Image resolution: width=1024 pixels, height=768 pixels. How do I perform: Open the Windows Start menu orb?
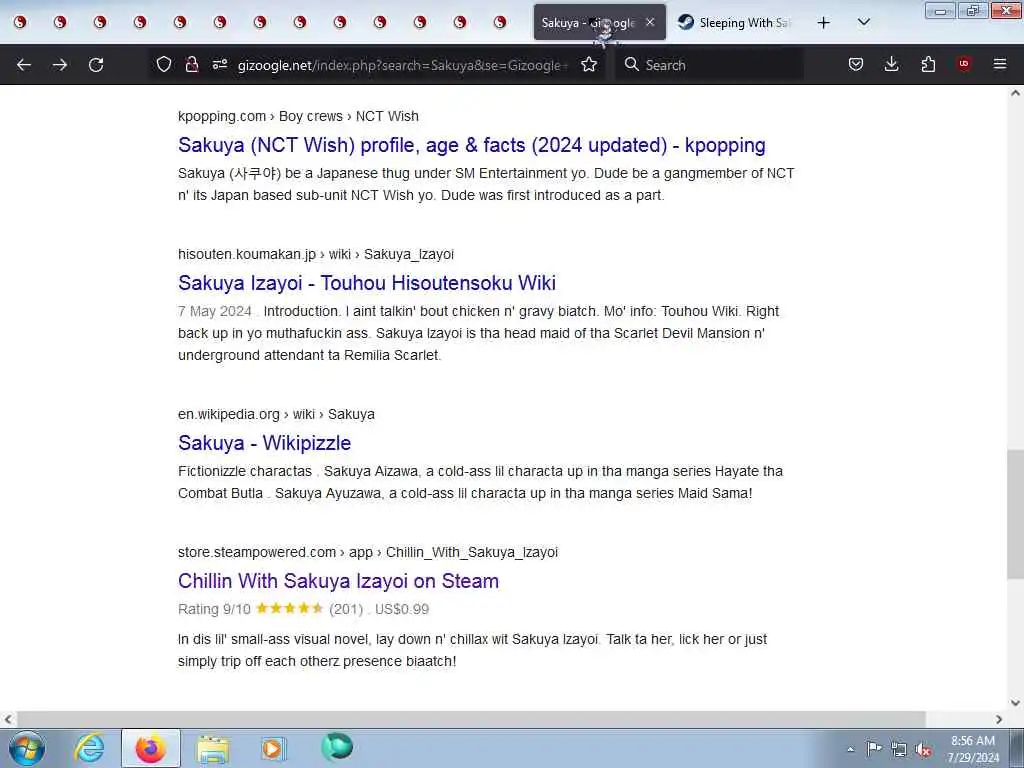point(26,748)
